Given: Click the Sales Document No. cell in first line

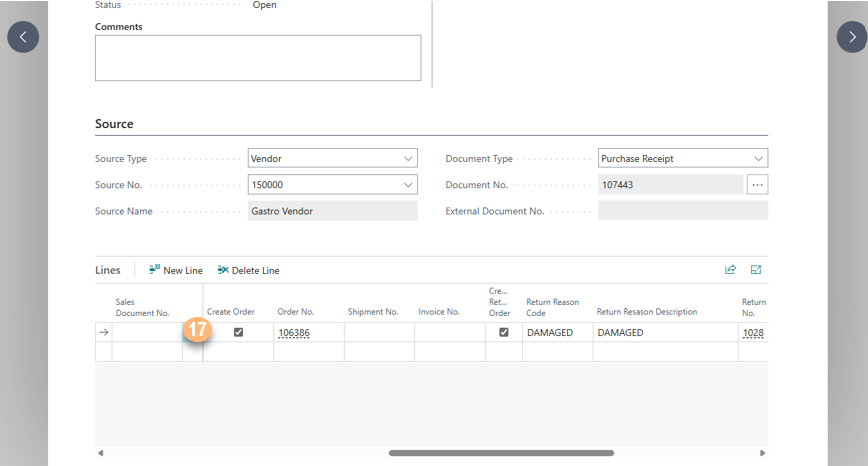Looking at the screenshot, I should [x=147, y=333].
